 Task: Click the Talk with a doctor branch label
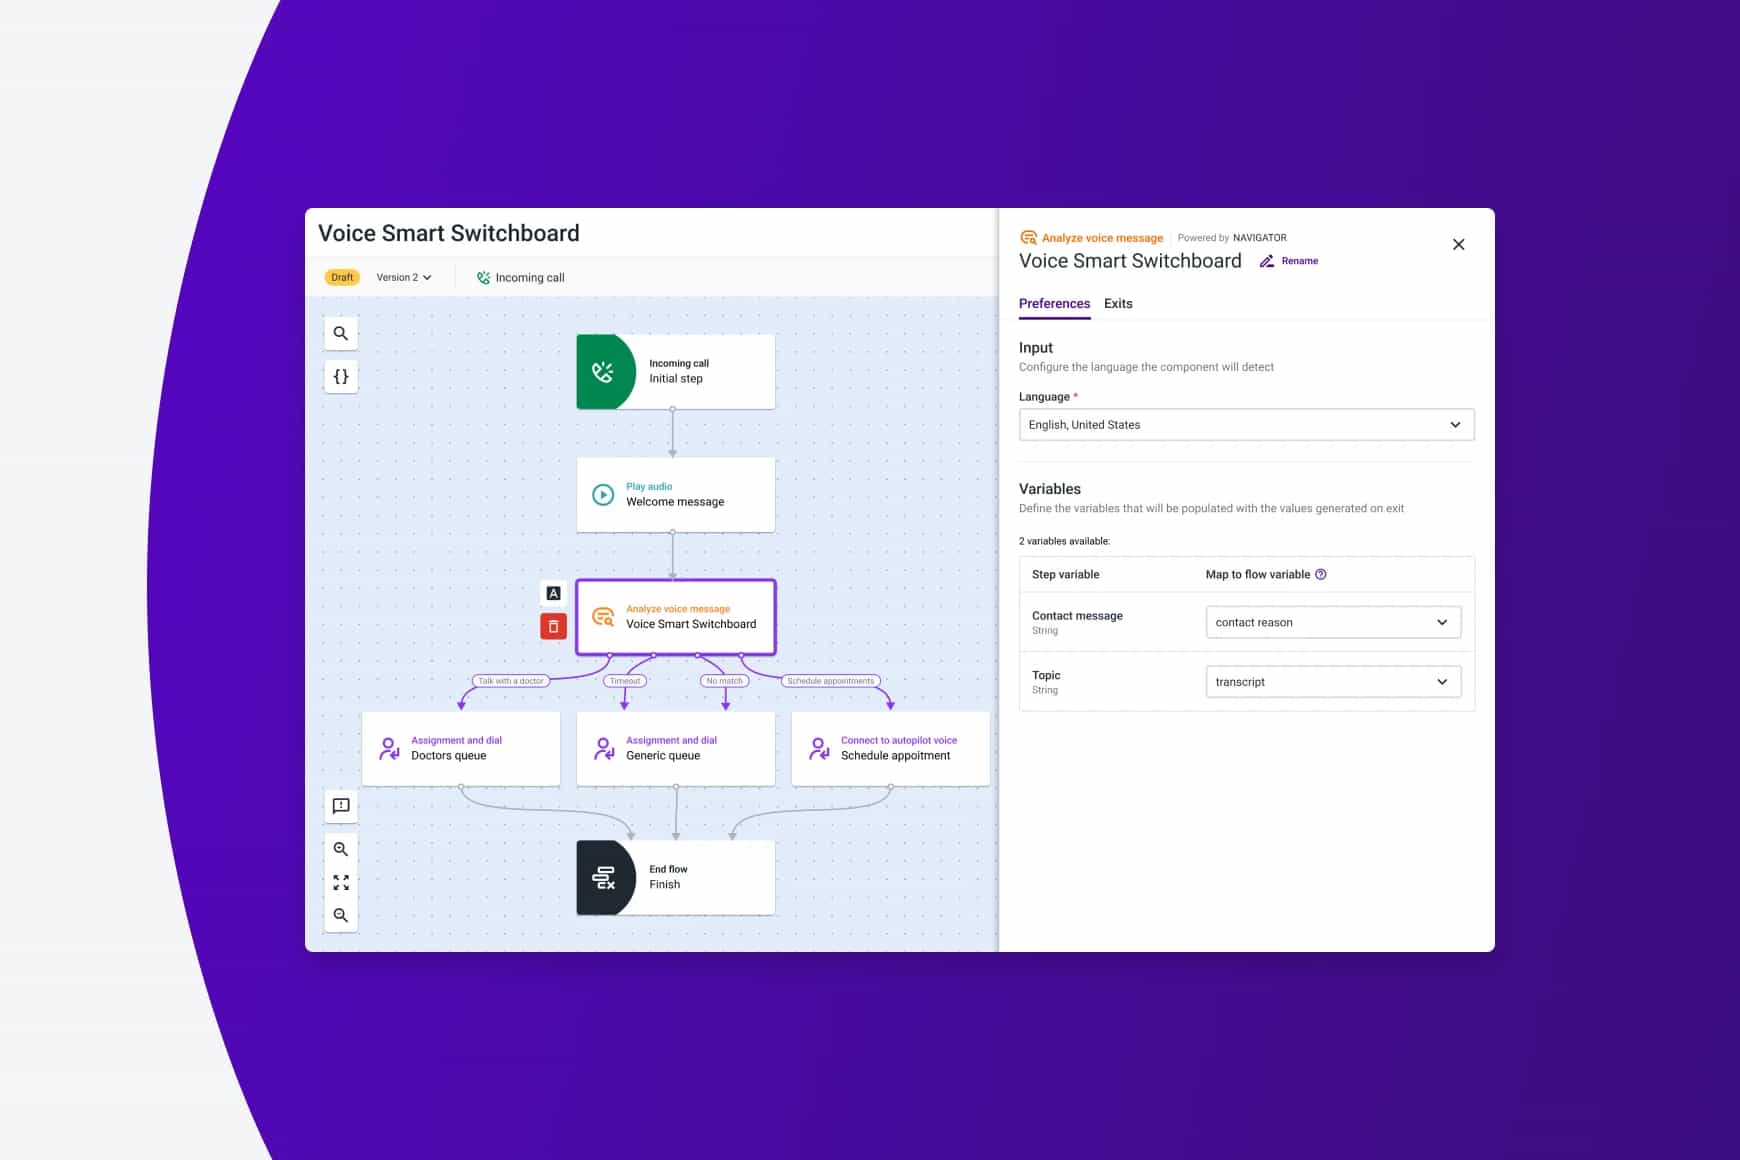click(x=510, y=680)
